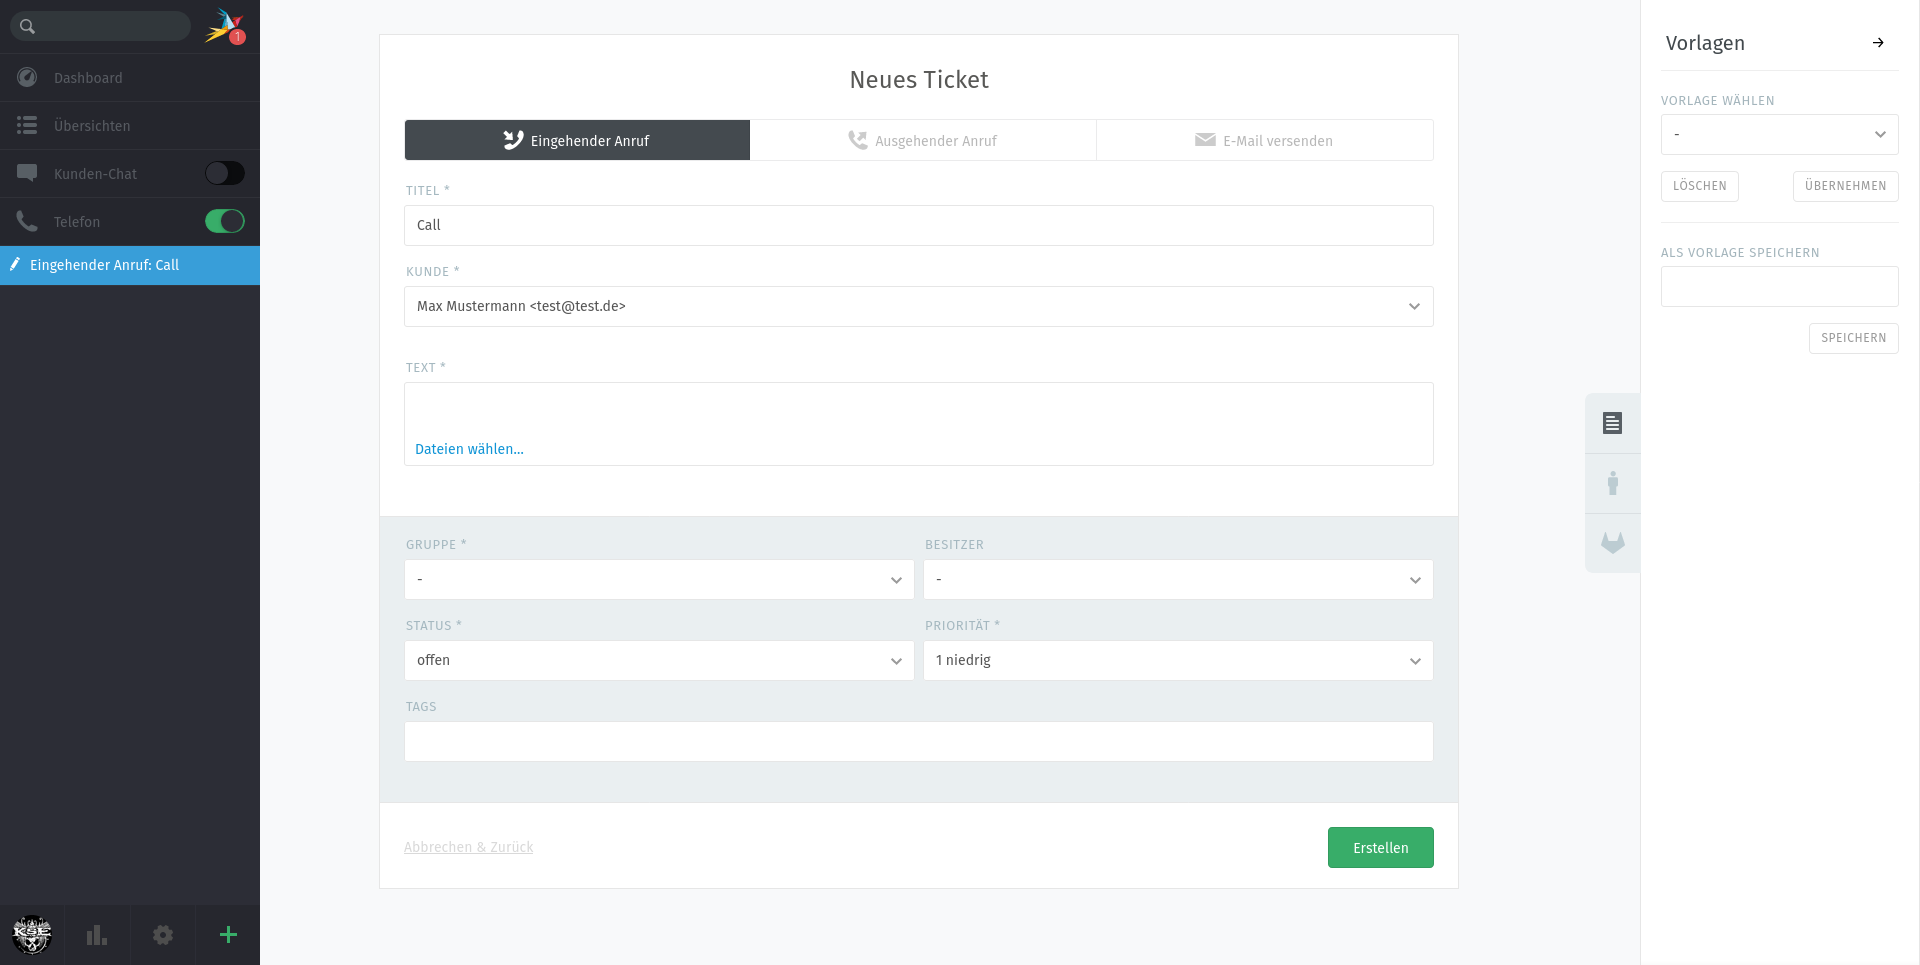Viewport: 1920px width, 965px height.
Task: Open admin settings gear icon
Action: click(163, 935)
